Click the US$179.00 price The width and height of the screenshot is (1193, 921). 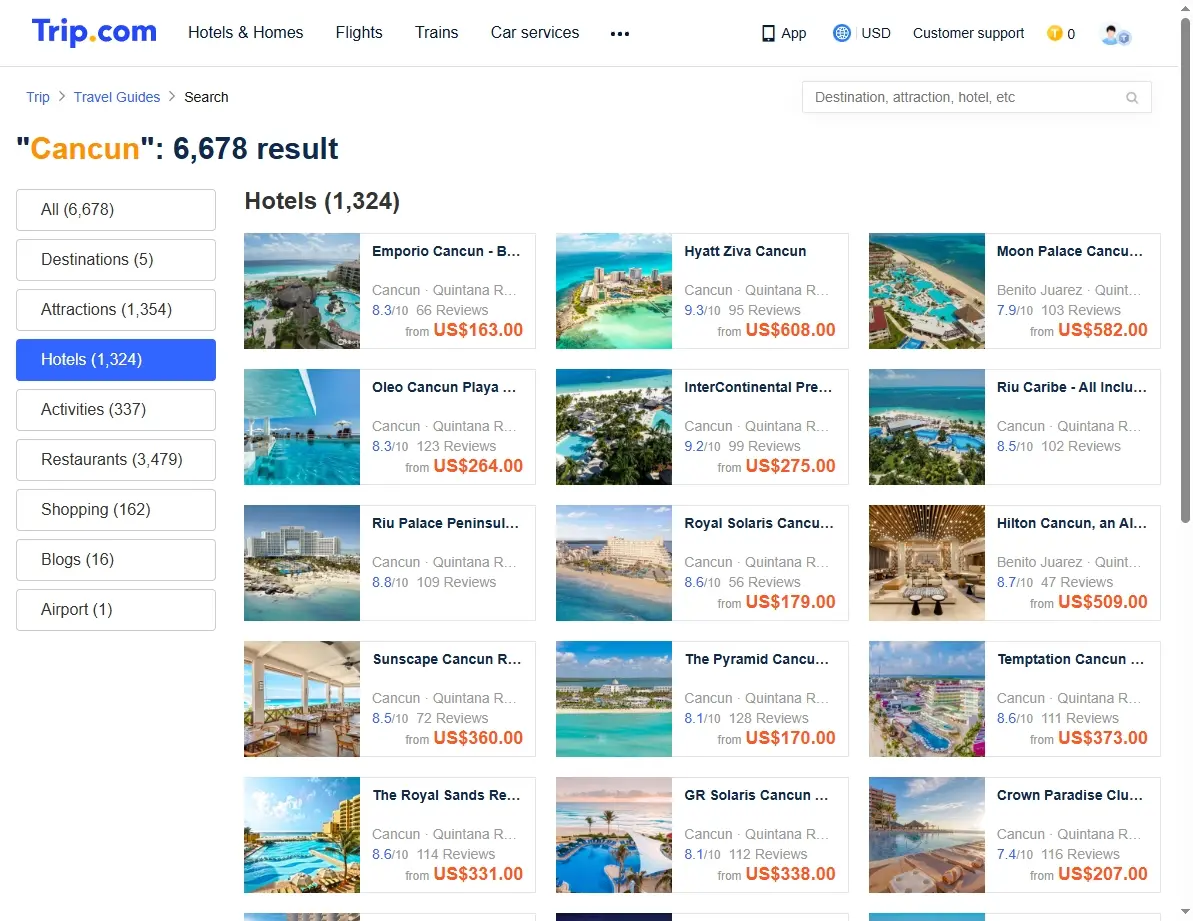click(791, 602)
